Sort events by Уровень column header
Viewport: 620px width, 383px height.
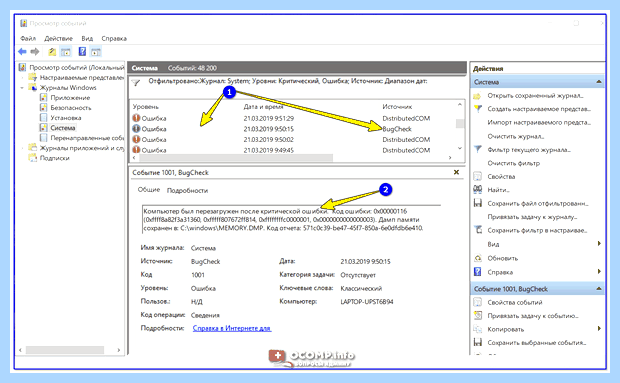point(146,107)
